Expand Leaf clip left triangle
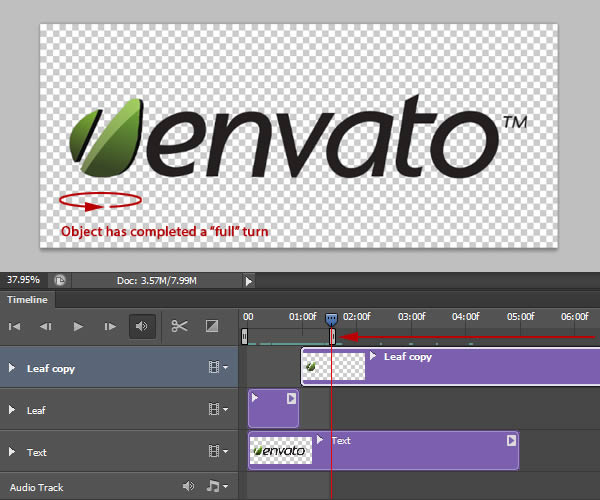Viewport: 600px width, 500px height. [x=254, y=398]
